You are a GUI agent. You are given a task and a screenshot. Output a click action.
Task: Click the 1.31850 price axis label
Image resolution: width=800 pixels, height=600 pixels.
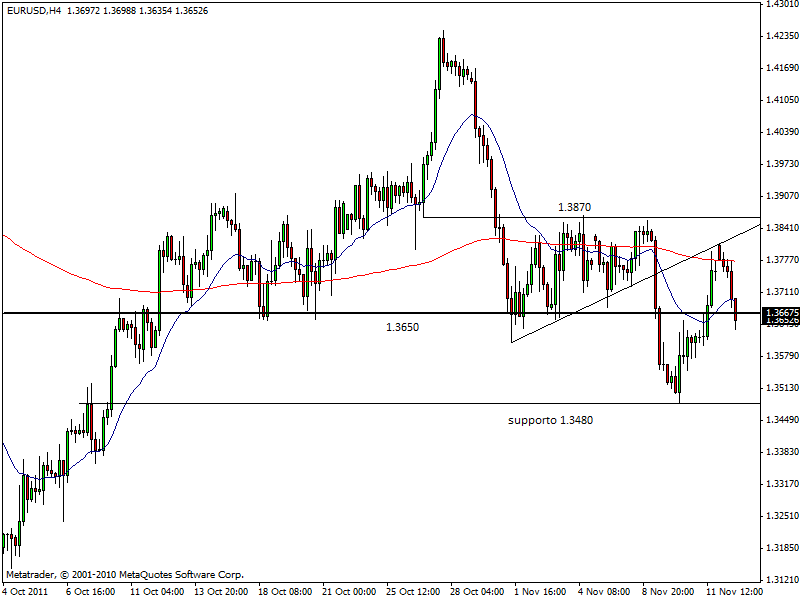tap(779, 548)
